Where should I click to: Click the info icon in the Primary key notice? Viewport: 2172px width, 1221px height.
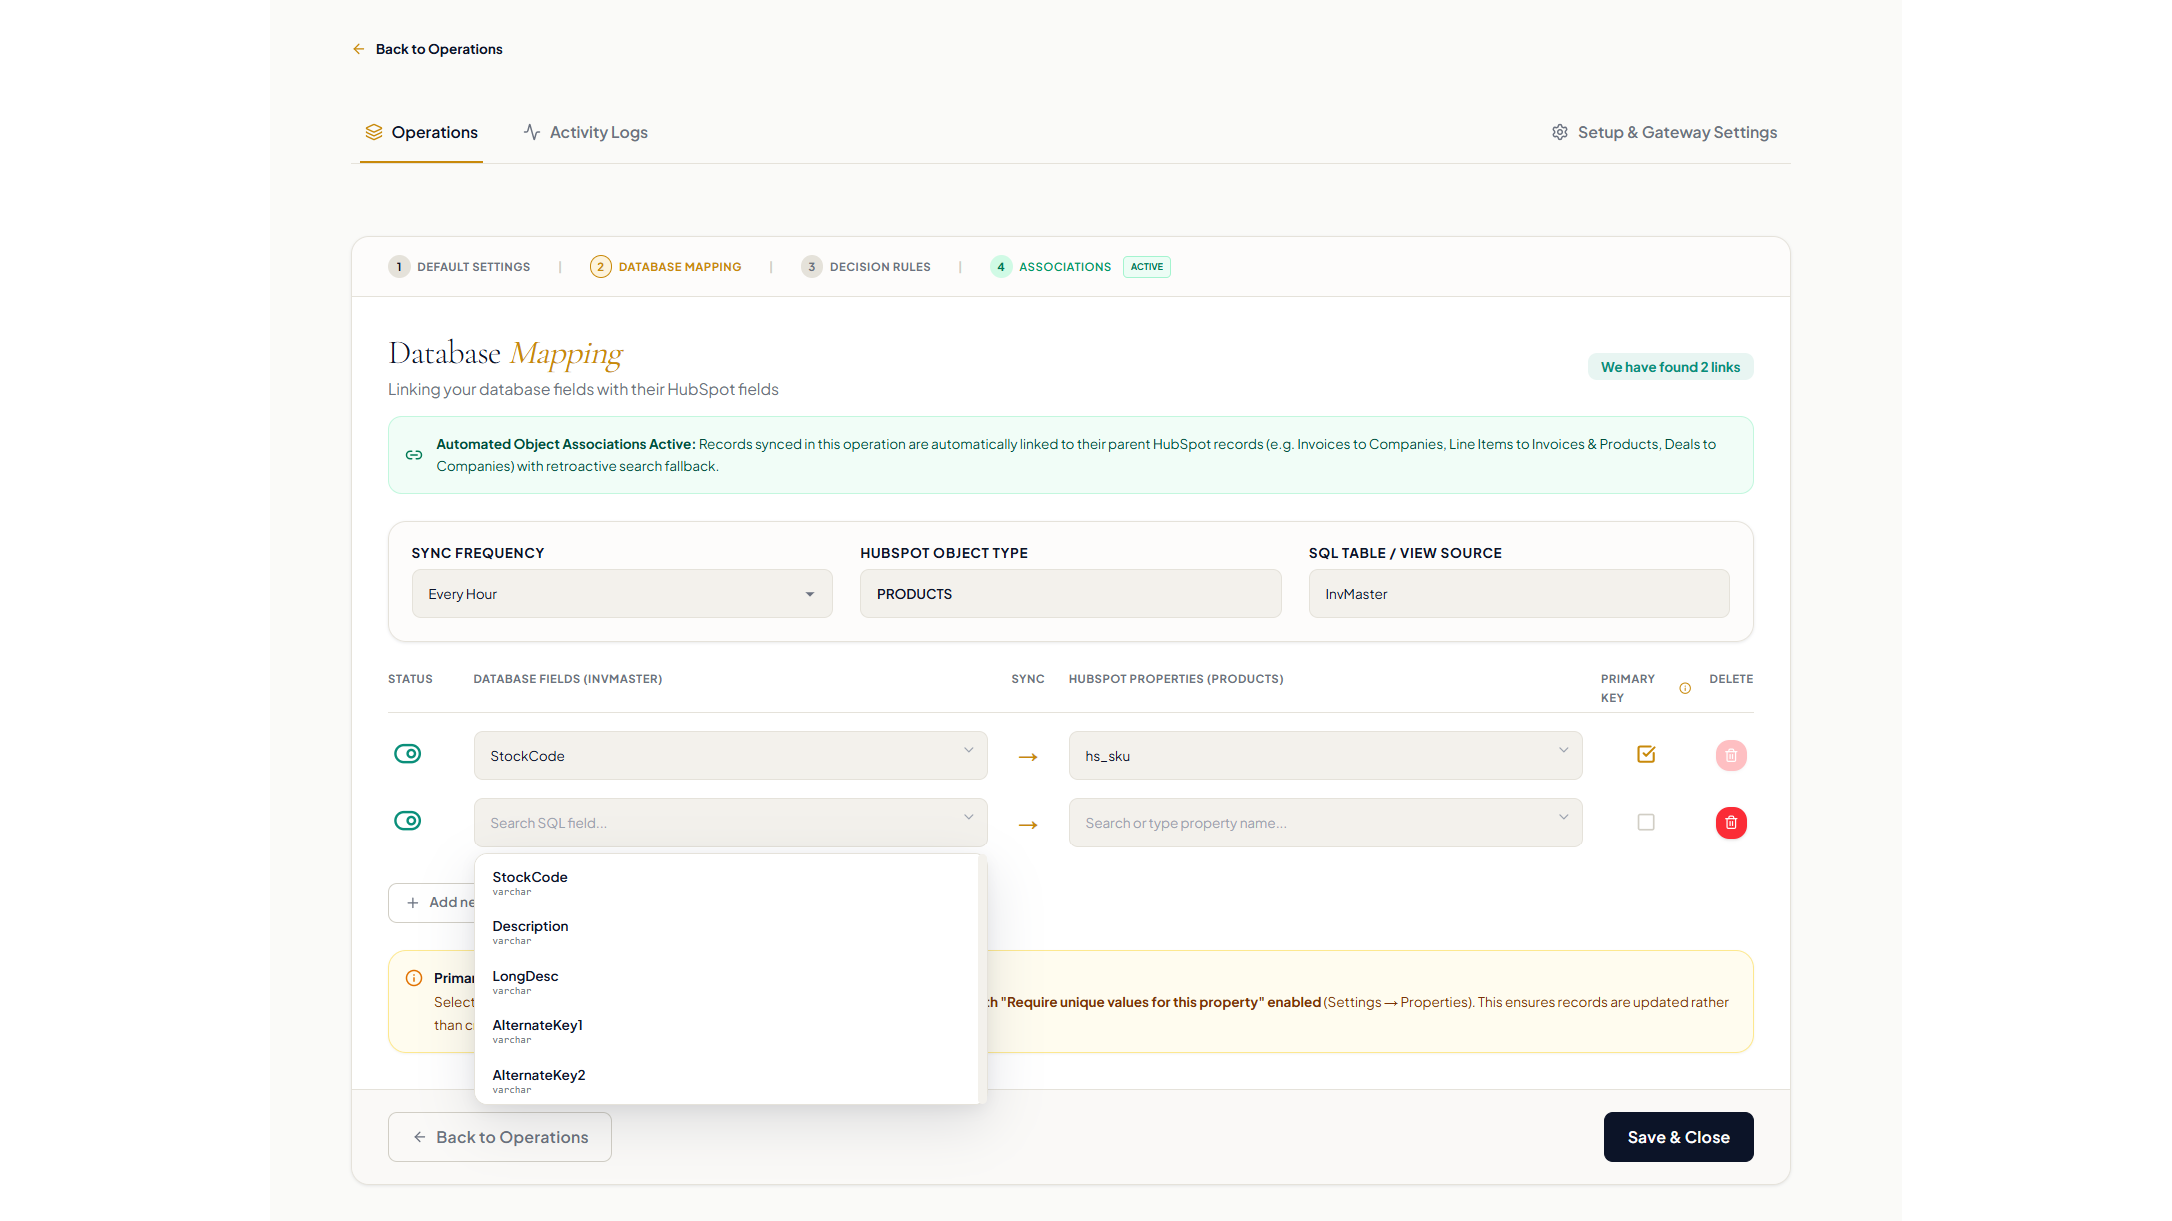point(414,978)
